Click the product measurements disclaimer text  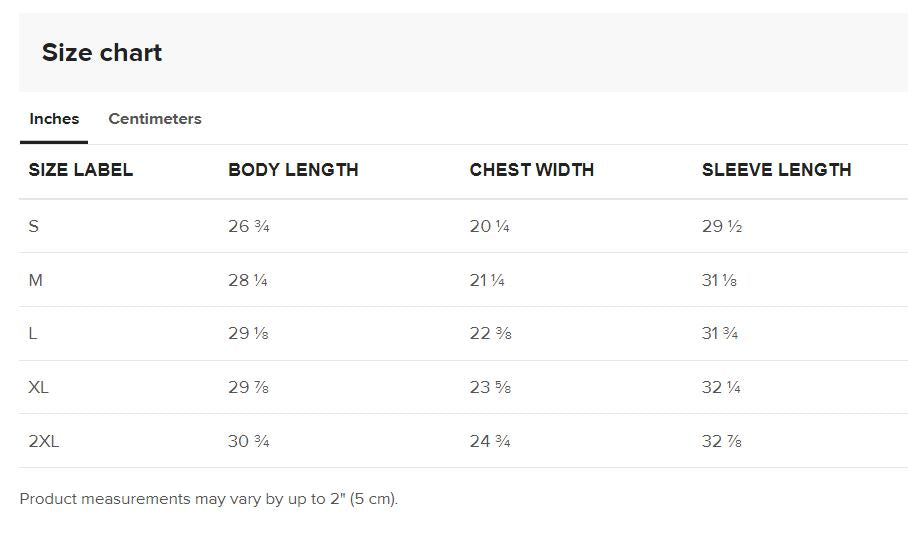click(x=209, y=499)
